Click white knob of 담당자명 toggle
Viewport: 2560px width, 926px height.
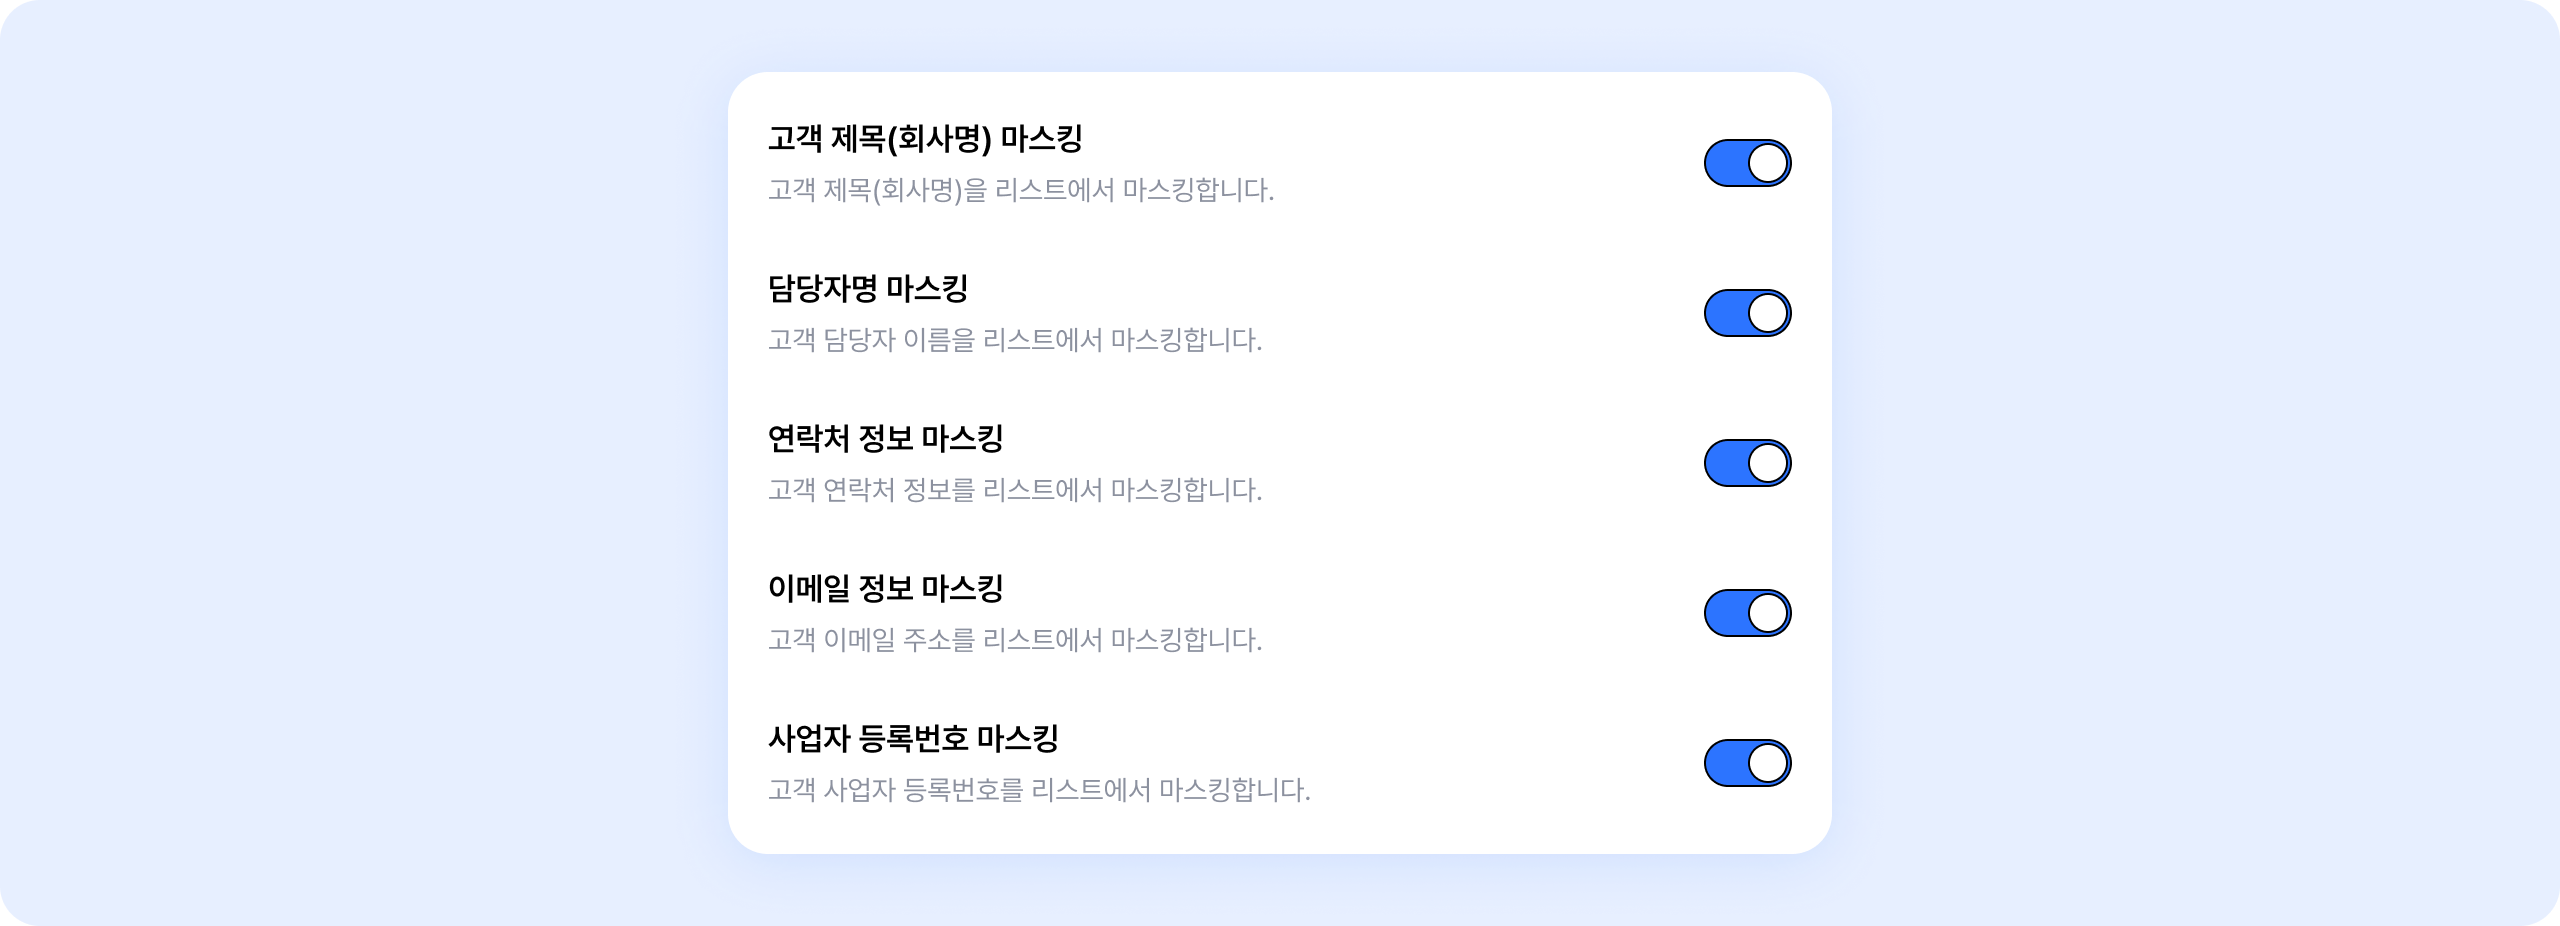pos(1768,313)
